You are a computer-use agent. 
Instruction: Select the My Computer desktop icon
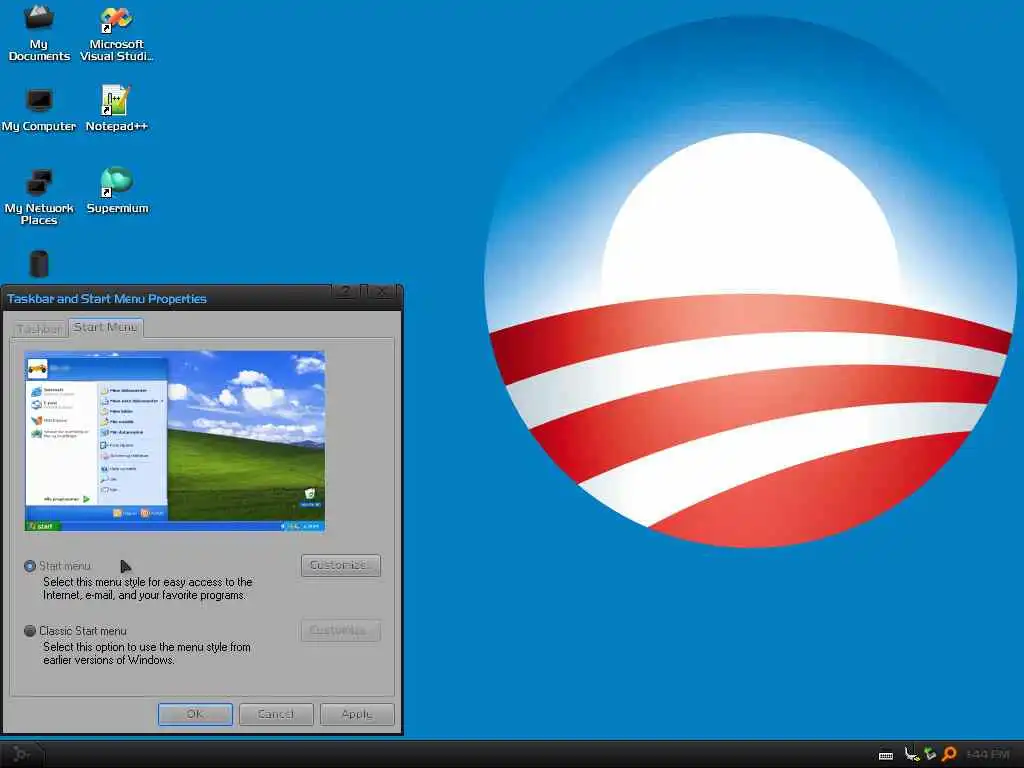(x=39, y=109)
